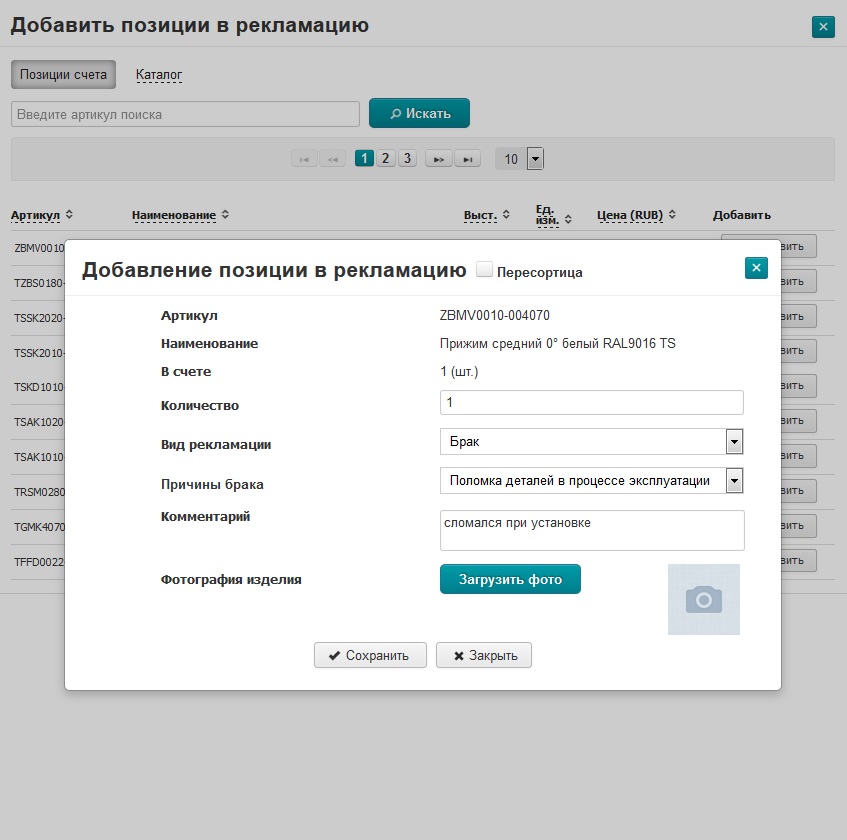Viewport: 847px width, 840px height.
Task: Close the inner add-position dialog with X
Action: coord(756,268)
